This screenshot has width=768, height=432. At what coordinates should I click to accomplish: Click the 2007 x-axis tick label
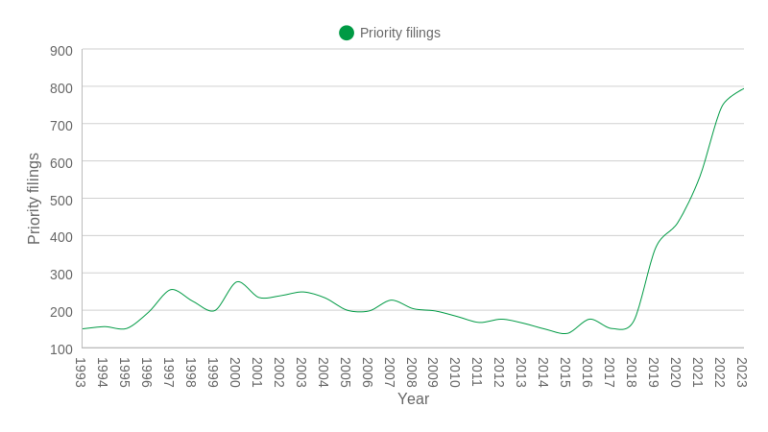tap(390, 372)
